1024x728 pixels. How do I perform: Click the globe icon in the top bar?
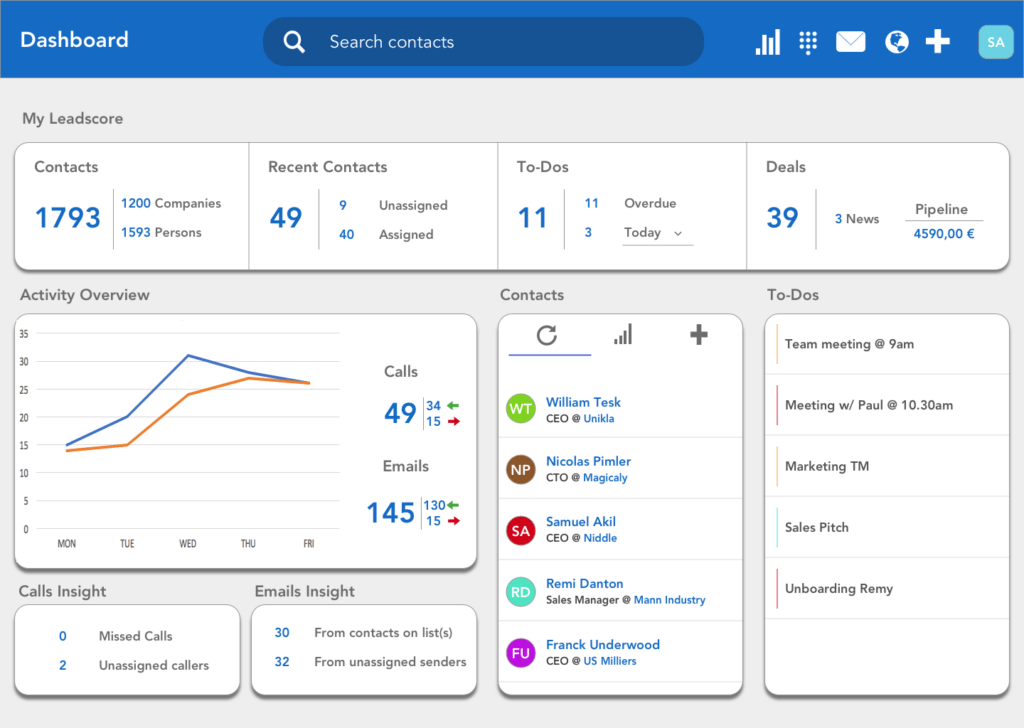[895, 41]
